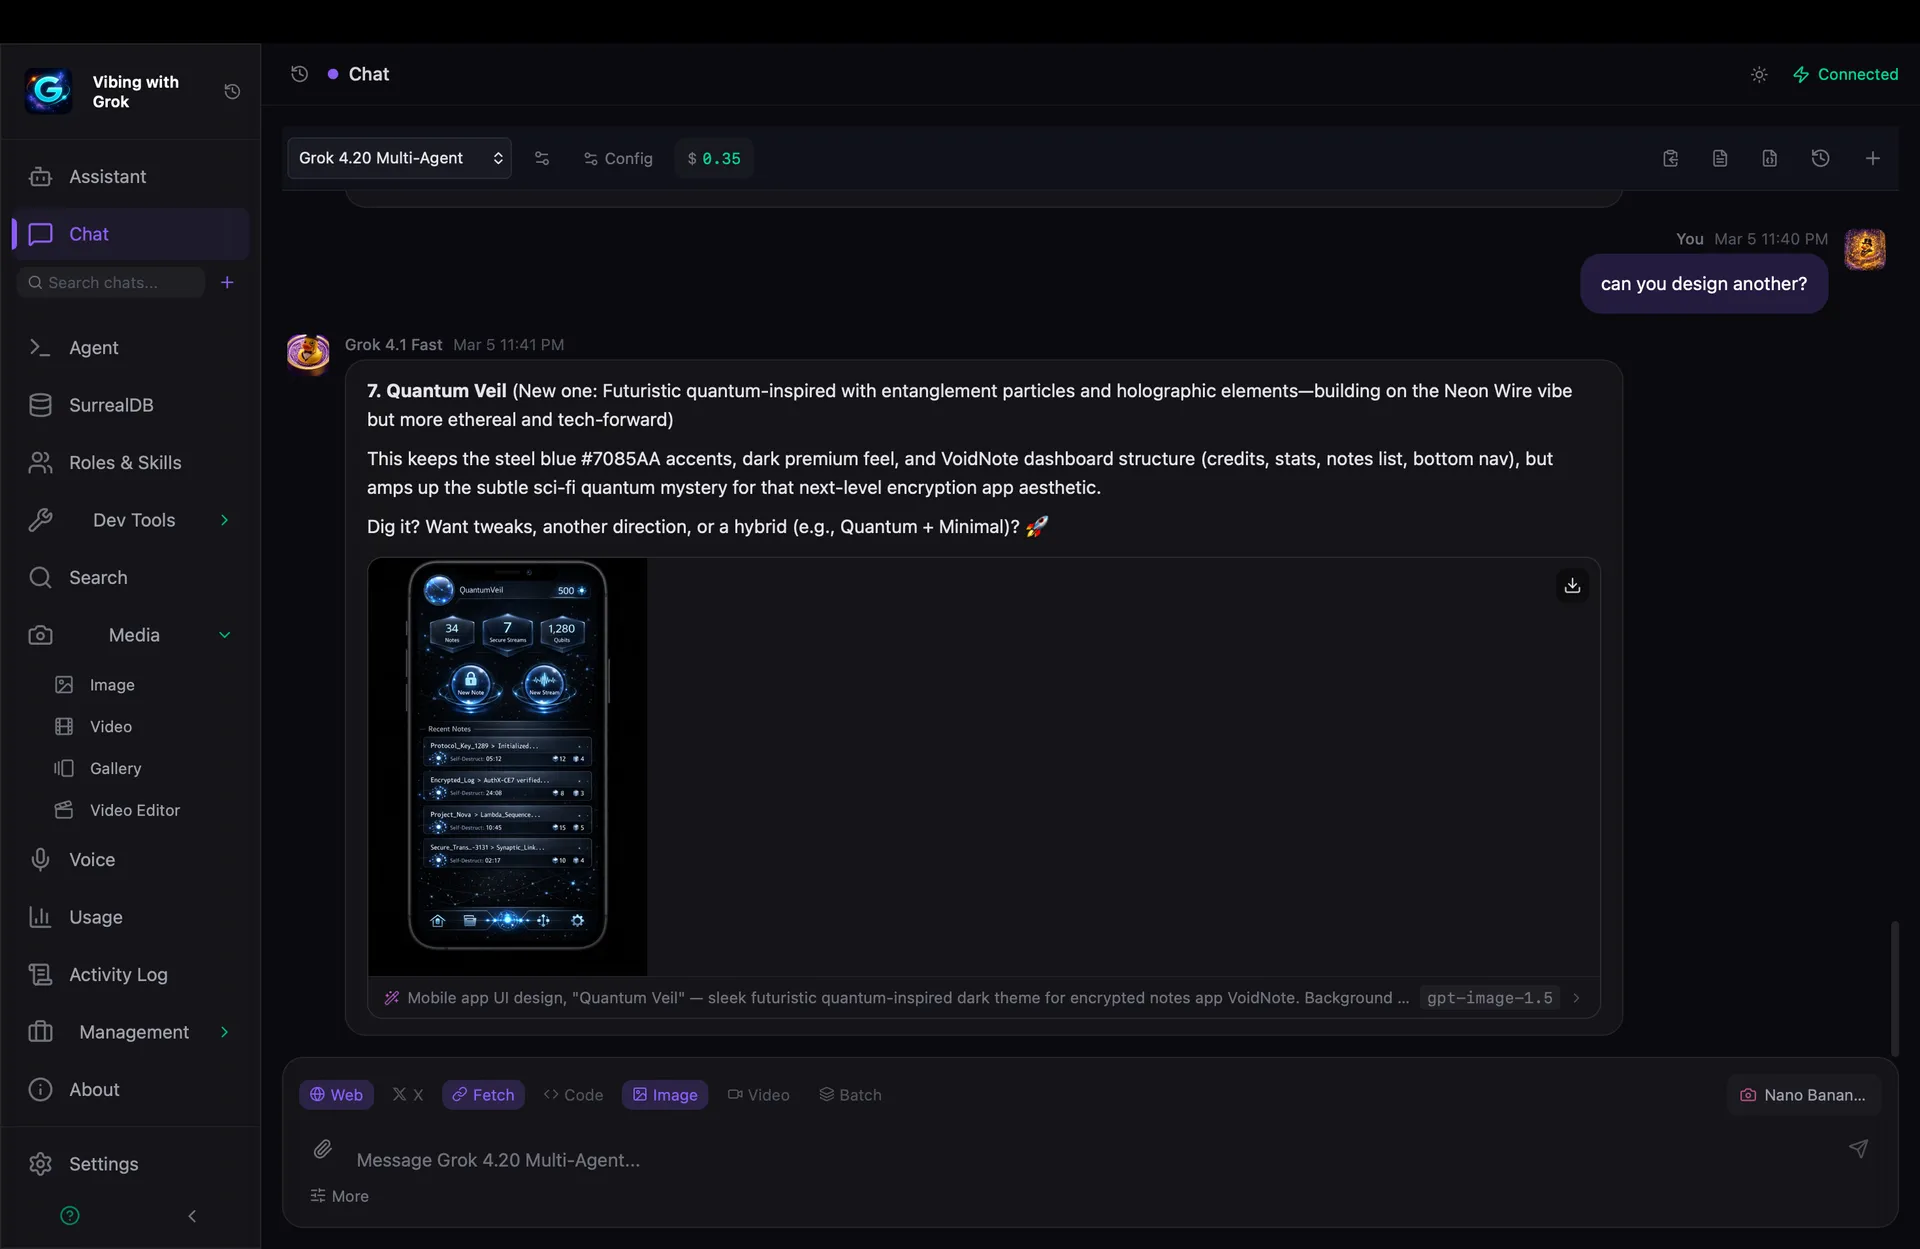This screenshot has height=1249, width=1920.
Task: Switch theme using the sun icon
Action: click(1760, 74)
